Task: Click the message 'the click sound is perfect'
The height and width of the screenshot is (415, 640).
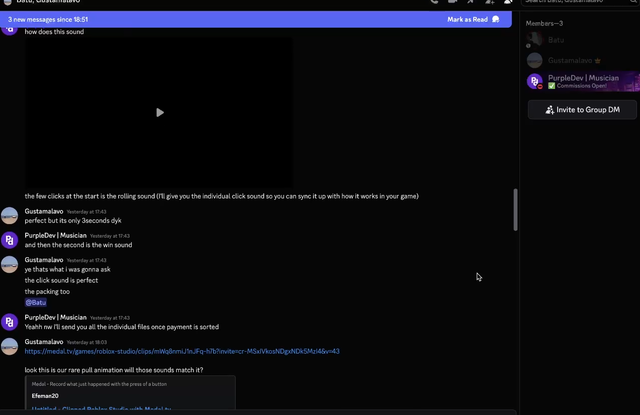Action: (x=61, y=280)
